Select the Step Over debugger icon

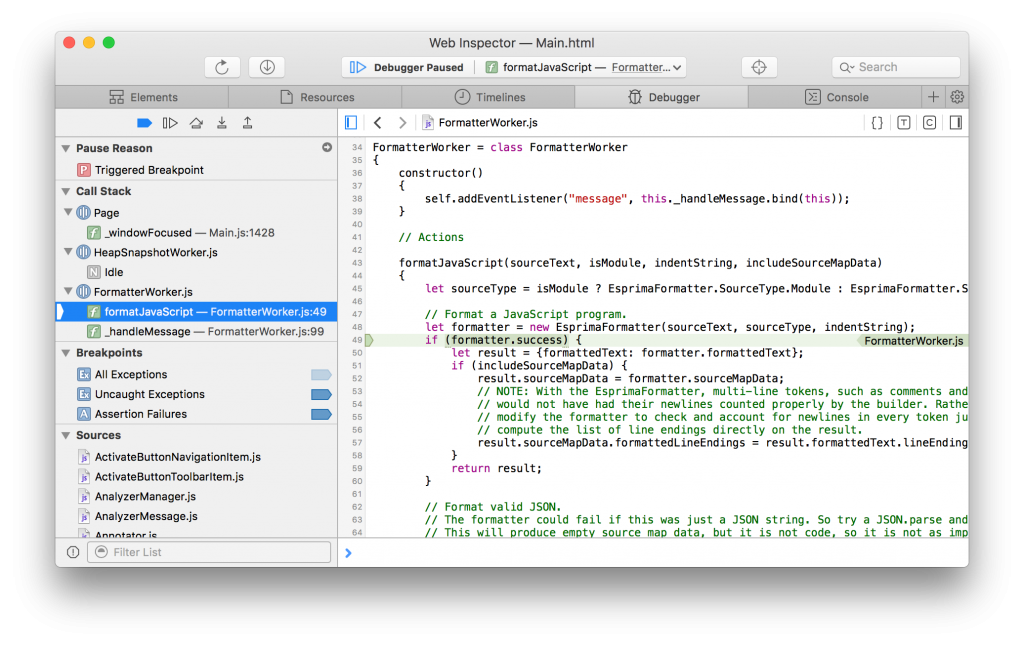tap(197, 122)
